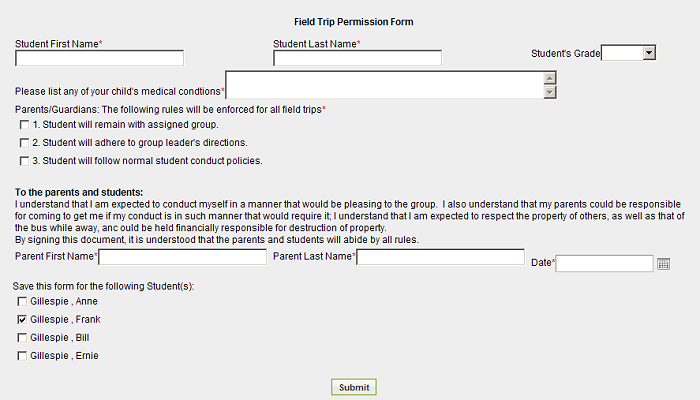The image size is (700, 400).
Task: Click the Student's Grade combo box field
Action: tap(629, 53)
